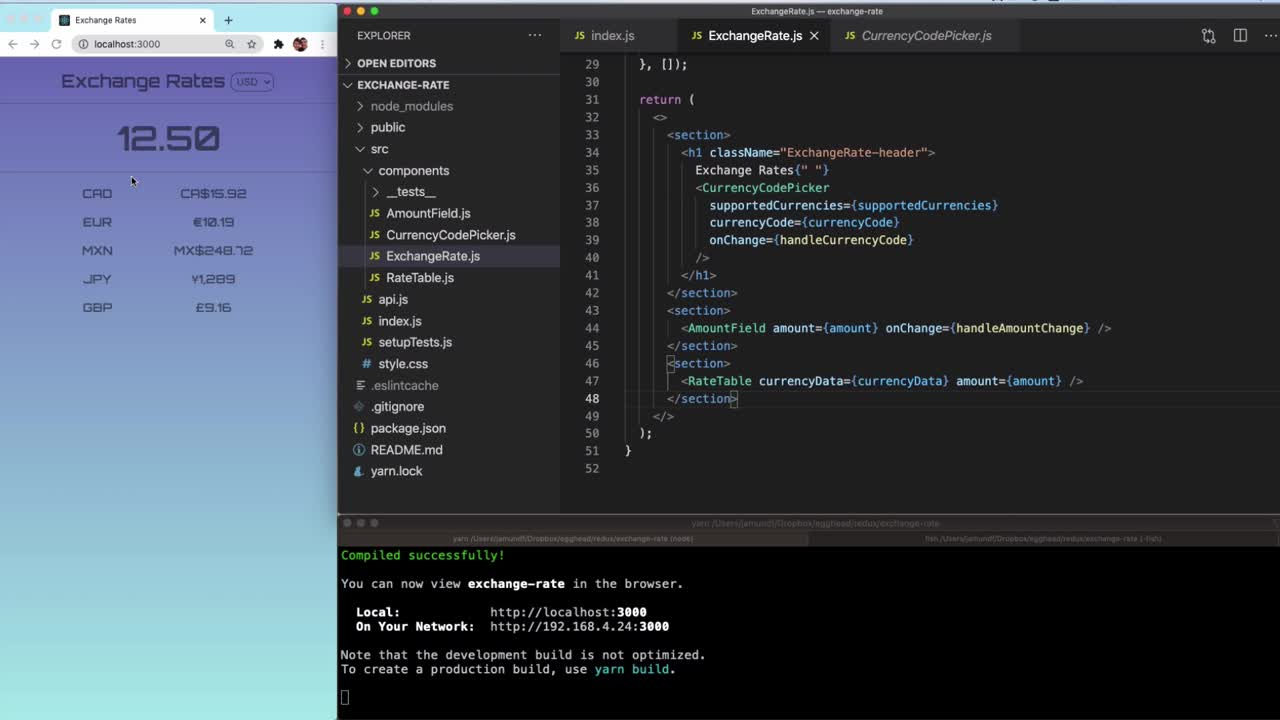Click the localhost:3000 address bar
Image resolution: width=1280 pixels, height=720 pixels.
(150, 44)
